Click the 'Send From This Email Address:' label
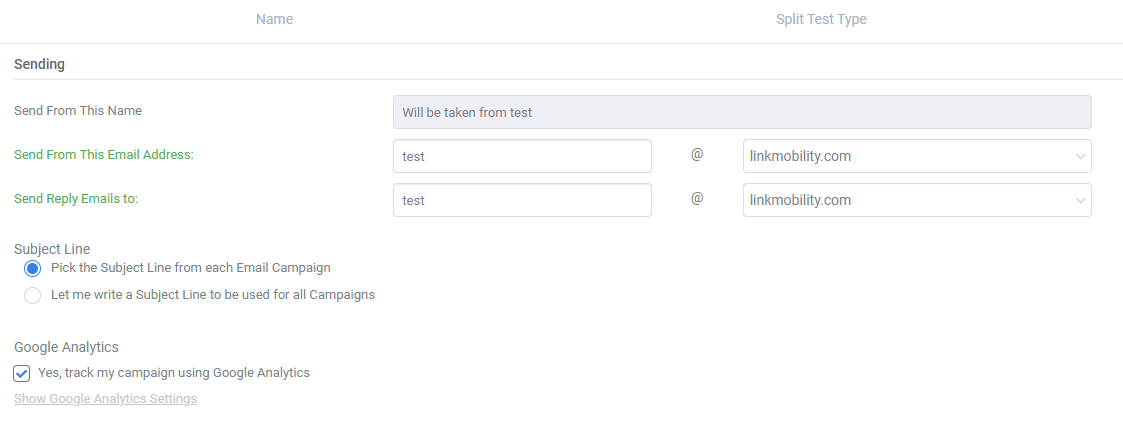Viewport: 1123px width, 425px height. click(104, 155)
